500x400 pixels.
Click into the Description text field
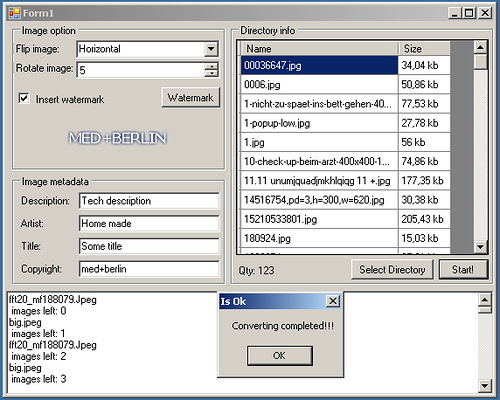[x=149, y=201]
